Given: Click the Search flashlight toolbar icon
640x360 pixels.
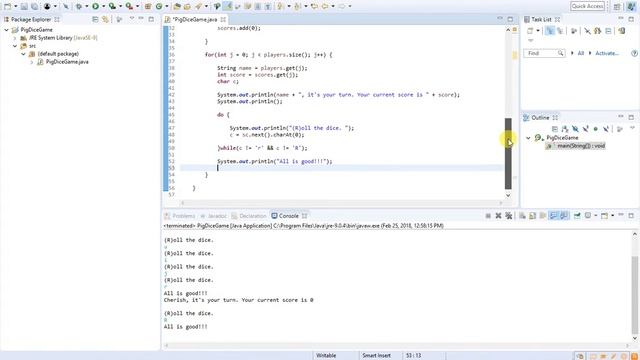Looking at the screenshot, I should click(x=199, y=6).
